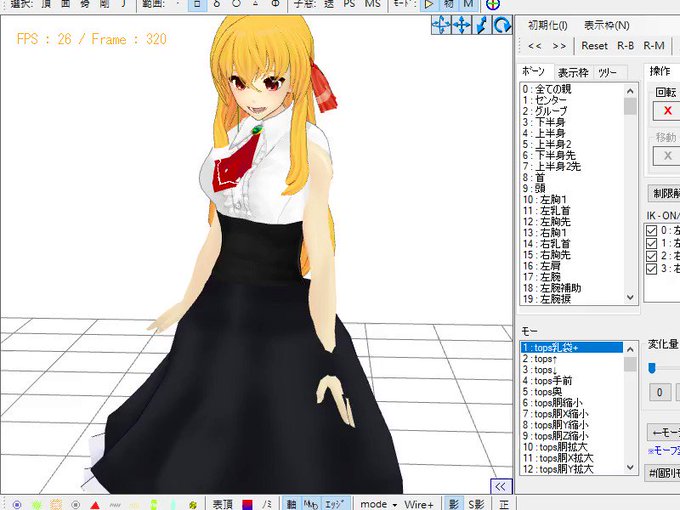Click the green burst display icon
680x510 pixels.
(36, 504)
